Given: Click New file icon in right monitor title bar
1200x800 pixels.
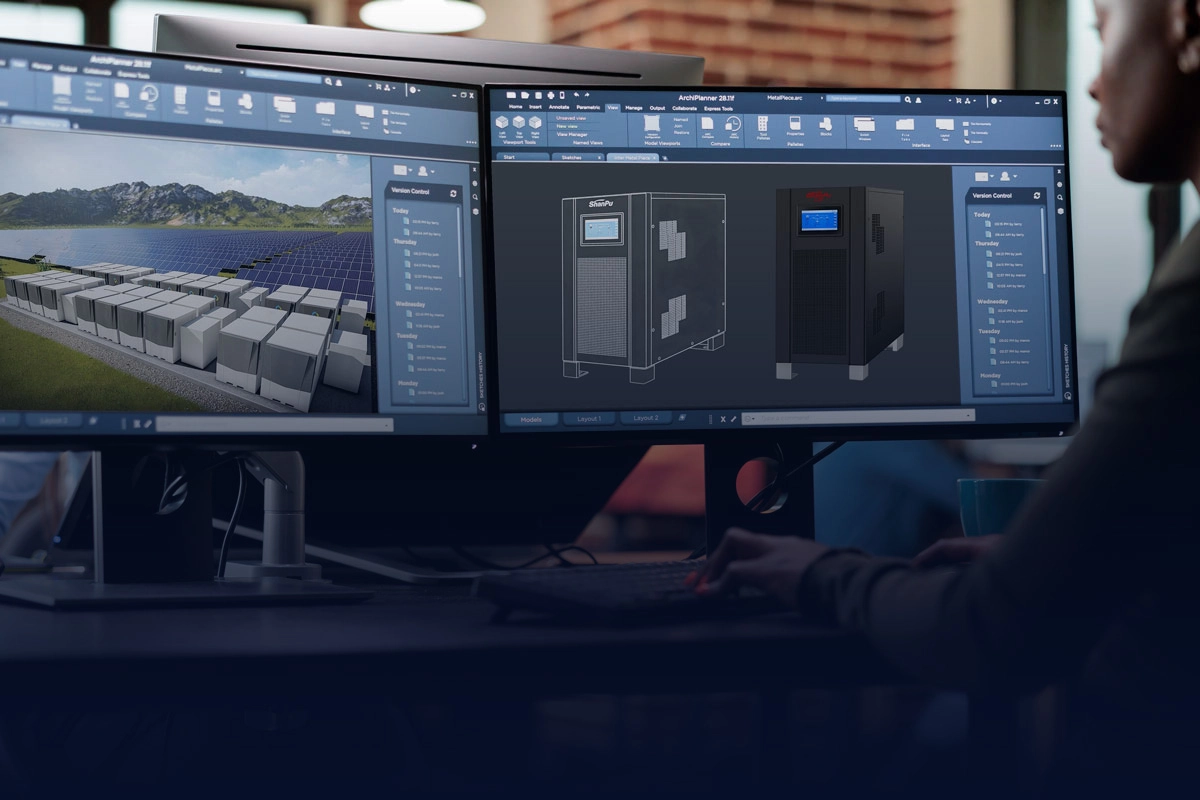Looking at the screenshot, I should [511, 95].
